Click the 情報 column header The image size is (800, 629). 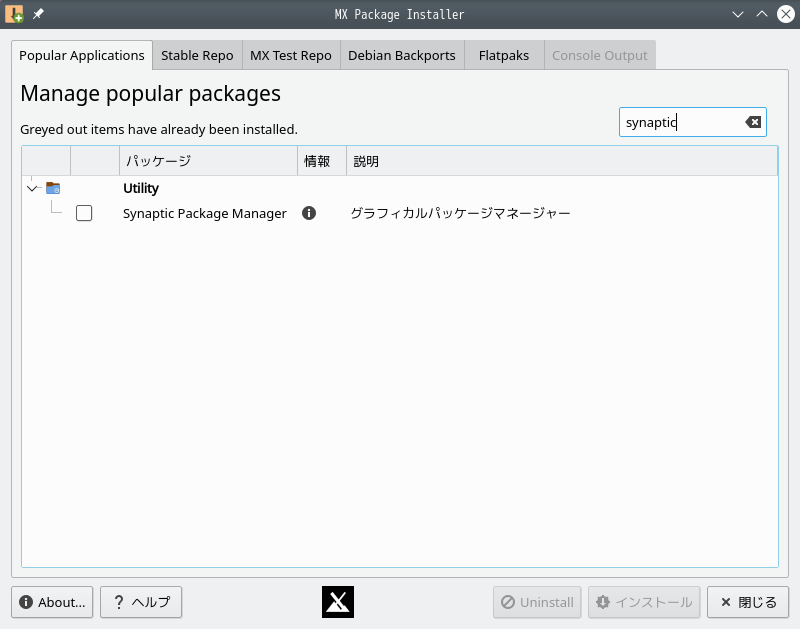[322, 161]
